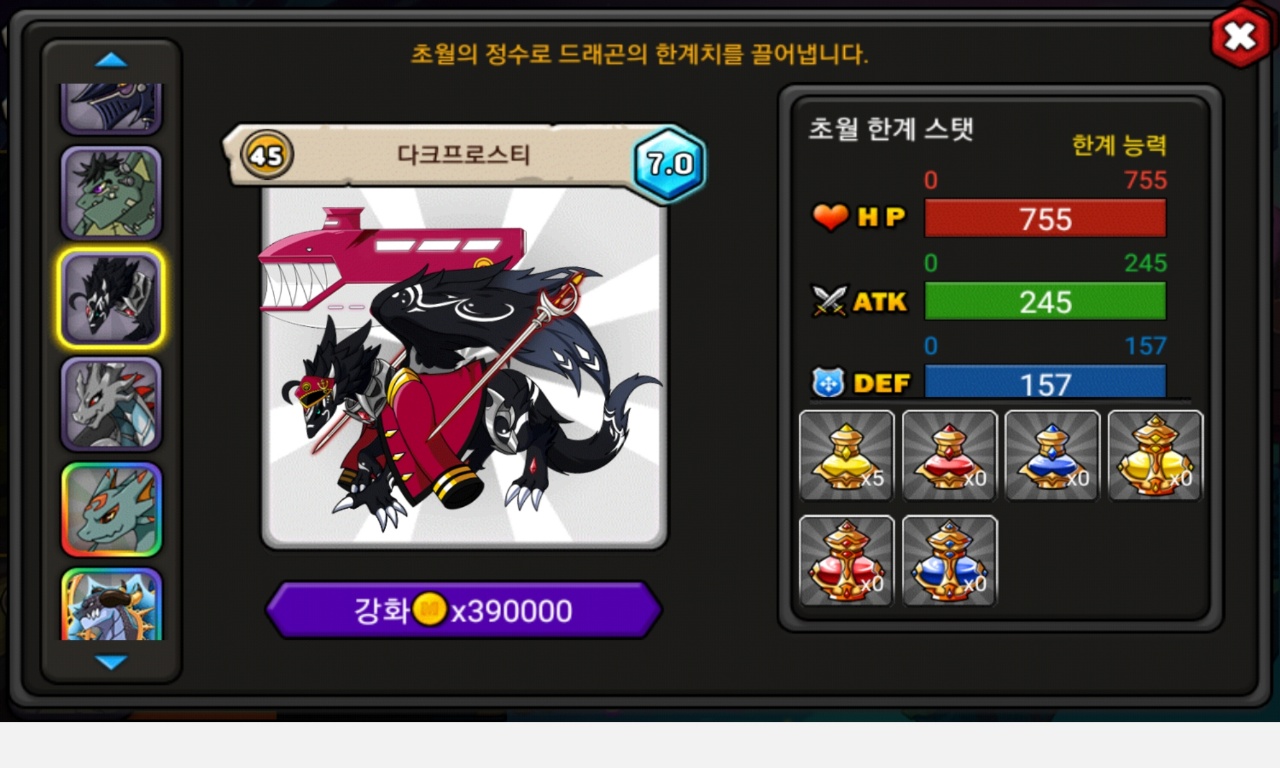Screen dimensions: 1280x768
Task: Select the small red essence potion
Action: 950,455
